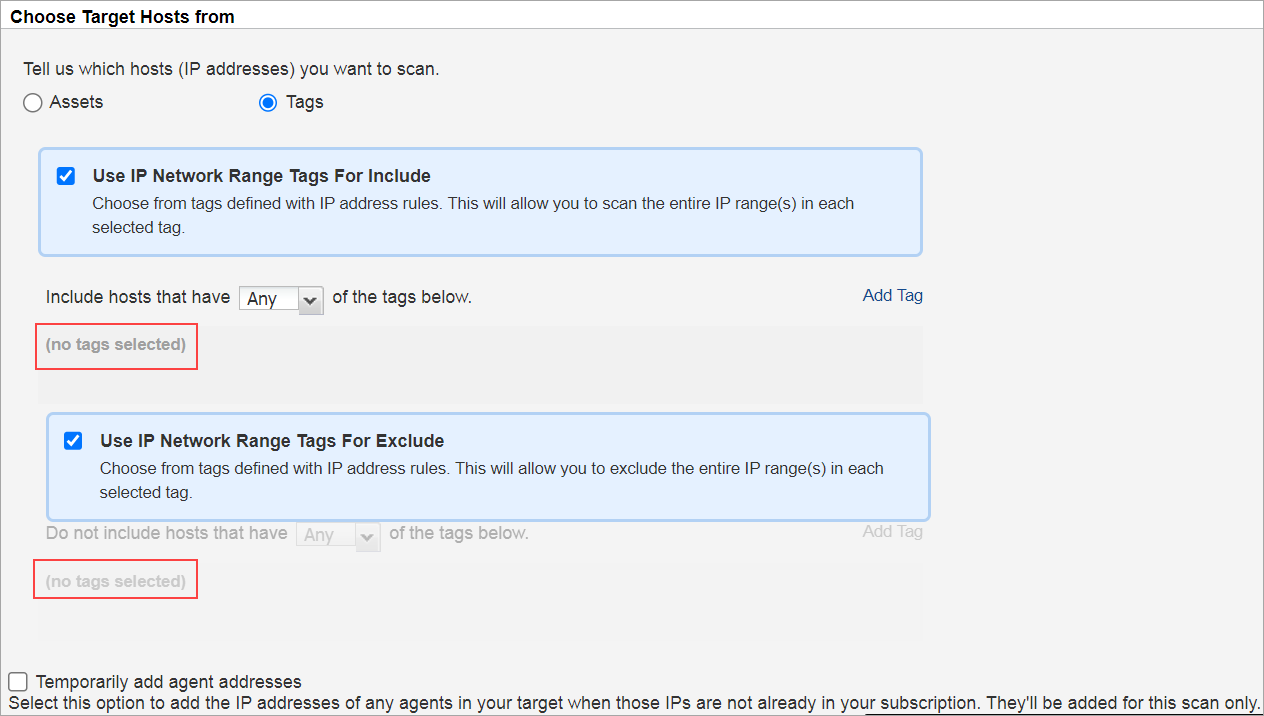Disable Use IP Network Range Tags For Exclude
This screenshot has width=1264, height=716.
tap(73, 440)
